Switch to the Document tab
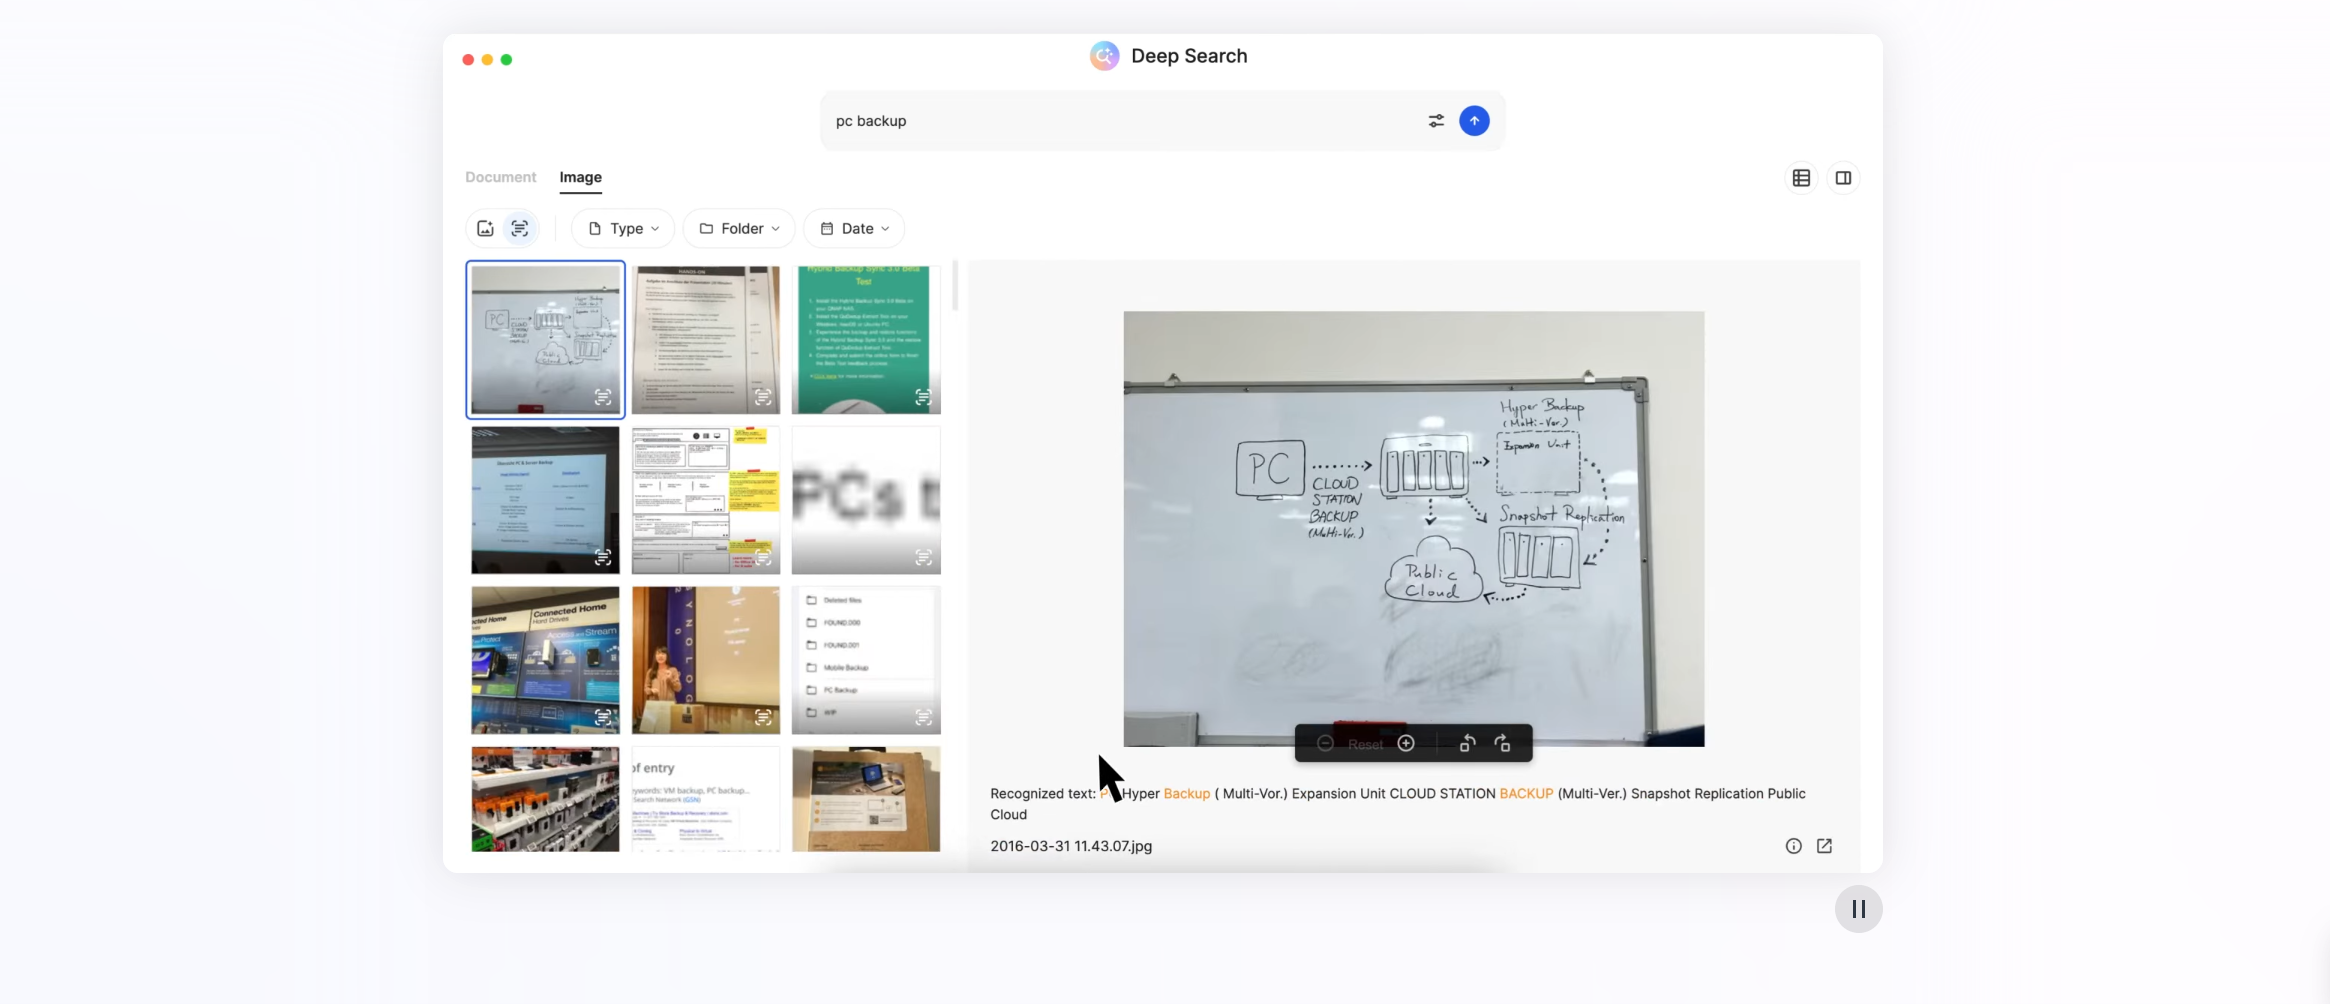Viewport: 2330px width, 1004px height. [x=500, y=177]
